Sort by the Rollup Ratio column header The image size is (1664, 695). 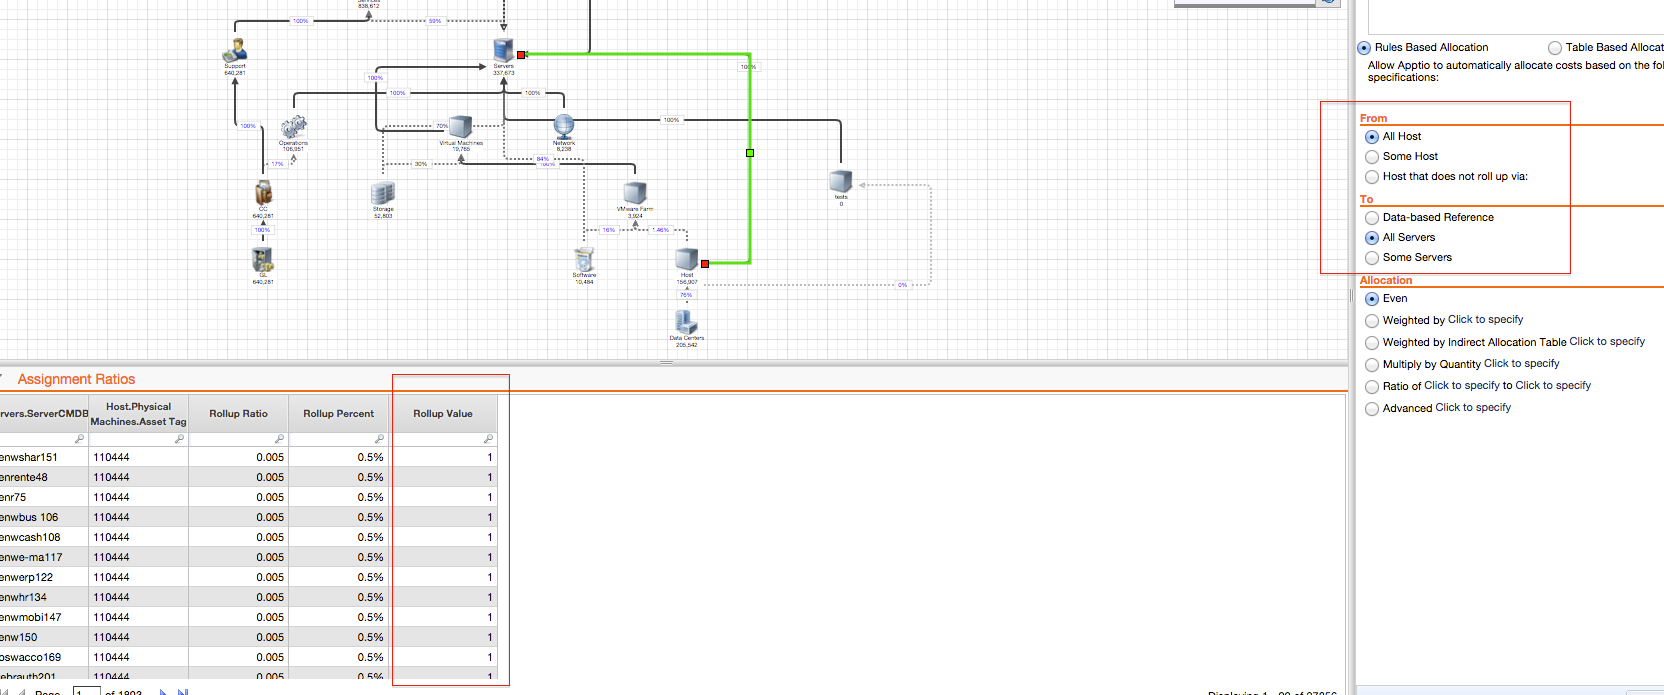coord(238,414)
